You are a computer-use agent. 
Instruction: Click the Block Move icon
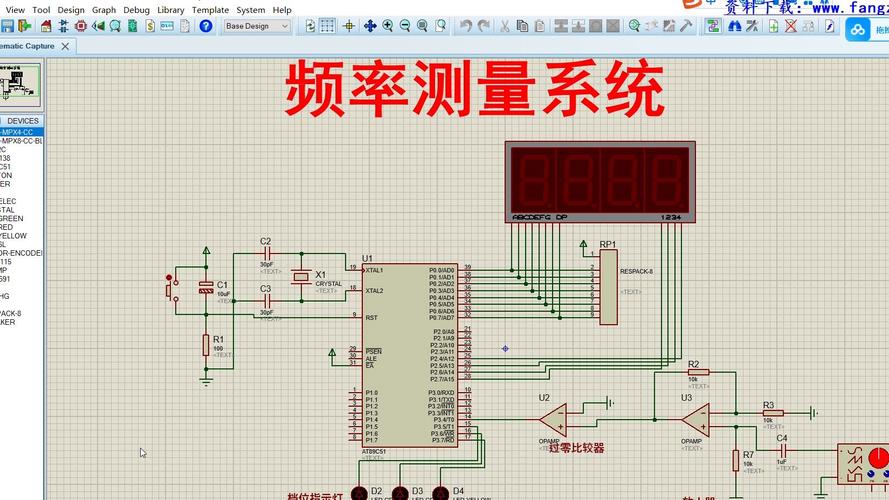[578, 26]
